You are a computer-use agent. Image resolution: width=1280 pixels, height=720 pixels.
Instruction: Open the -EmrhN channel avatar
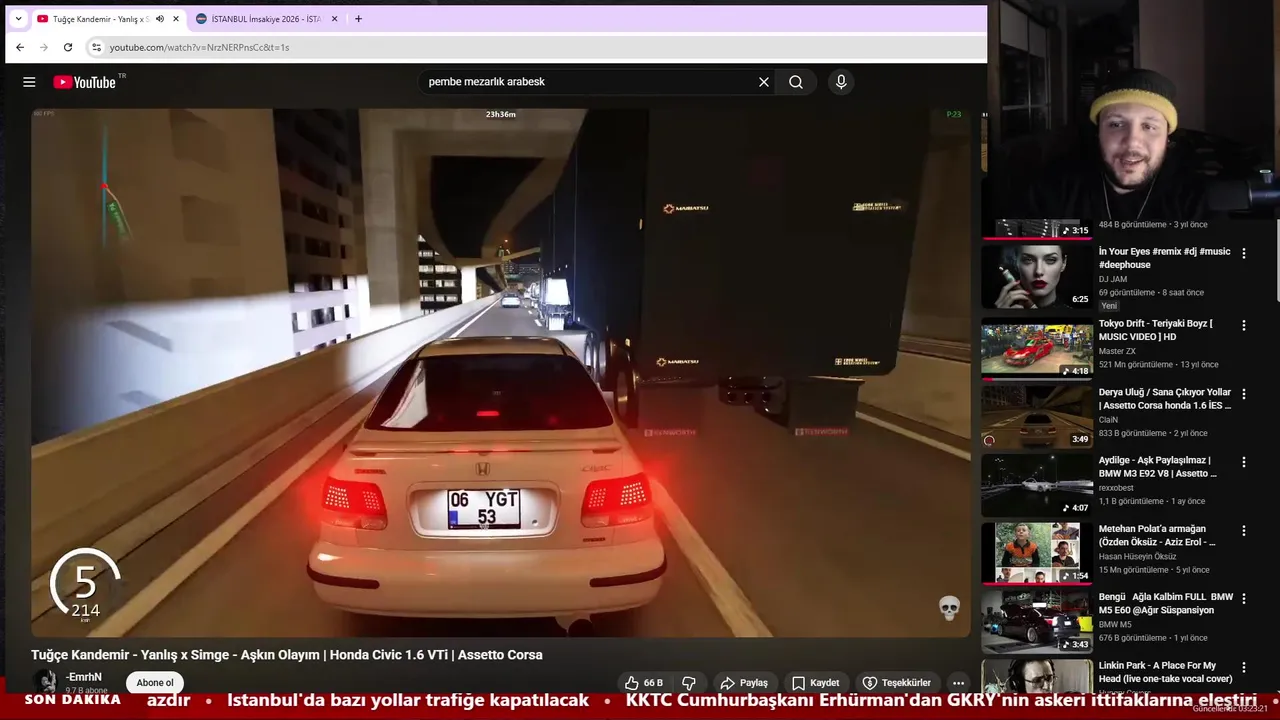(x=45, y=682)
